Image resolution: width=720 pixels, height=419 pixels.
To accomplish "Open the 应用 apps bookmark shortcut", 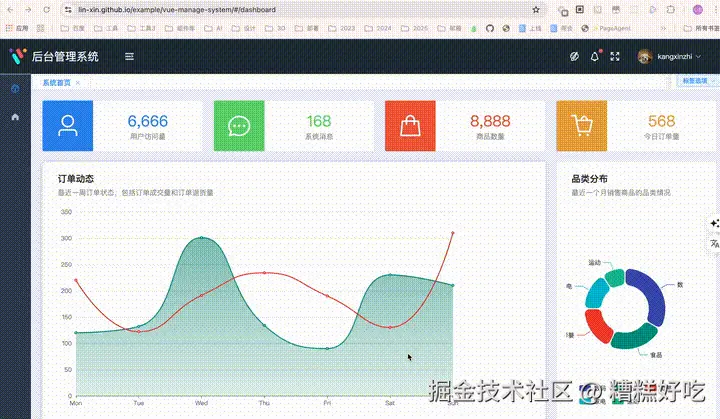I will (x=17, y=28).
